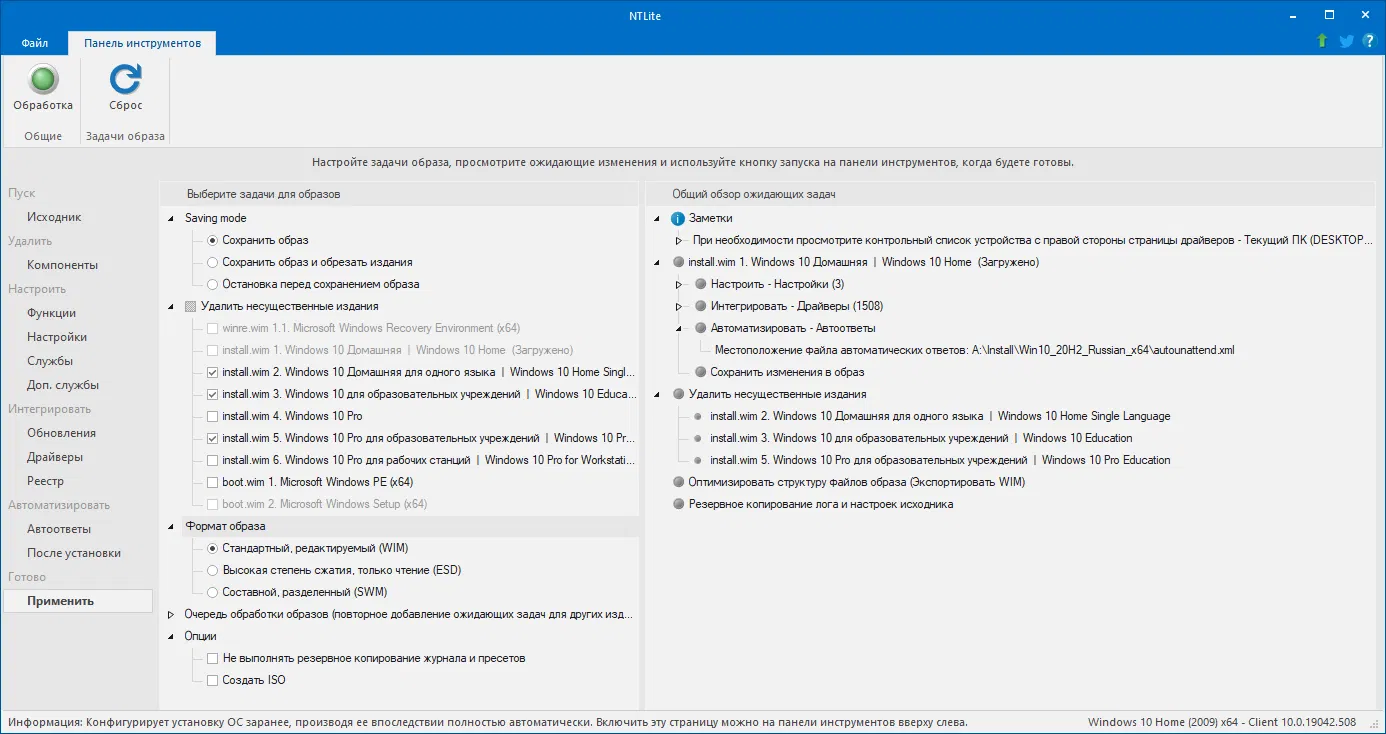Check boot.wim 1 Microsoft Windows PE box
This screenshot has width=1386, height=734.
pos(212,482)
